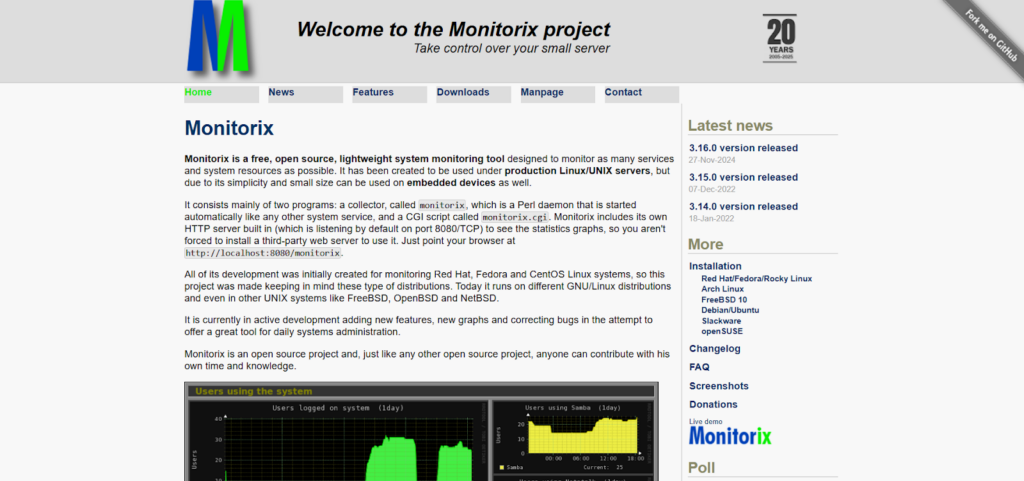Open Slackware install guide

(721, 321)
